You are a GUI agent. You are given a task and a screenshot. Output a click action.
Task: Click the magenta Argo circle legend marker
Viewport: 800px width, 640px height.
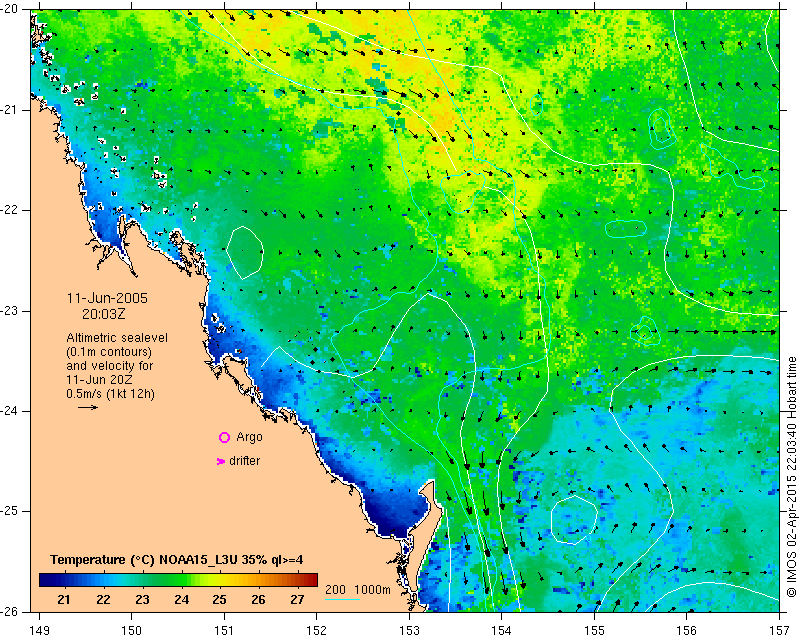(224, 437)
